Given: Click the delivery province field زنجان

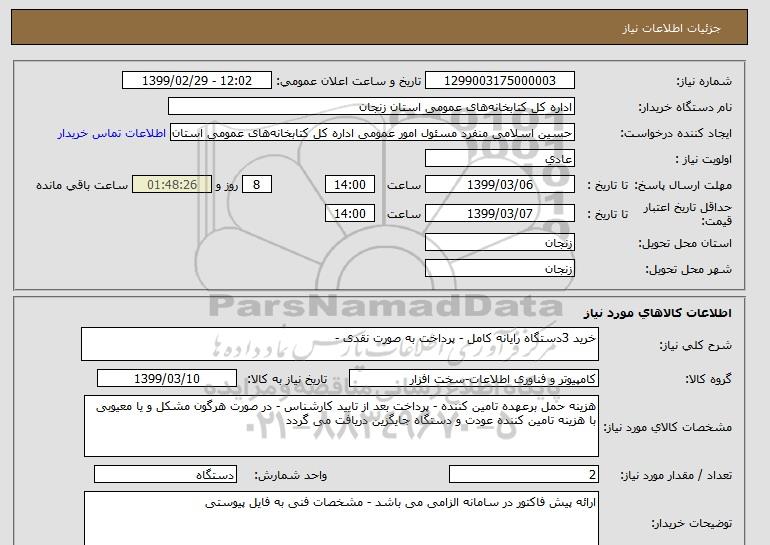Looking at the screenshot, I should tap(499, 243).
